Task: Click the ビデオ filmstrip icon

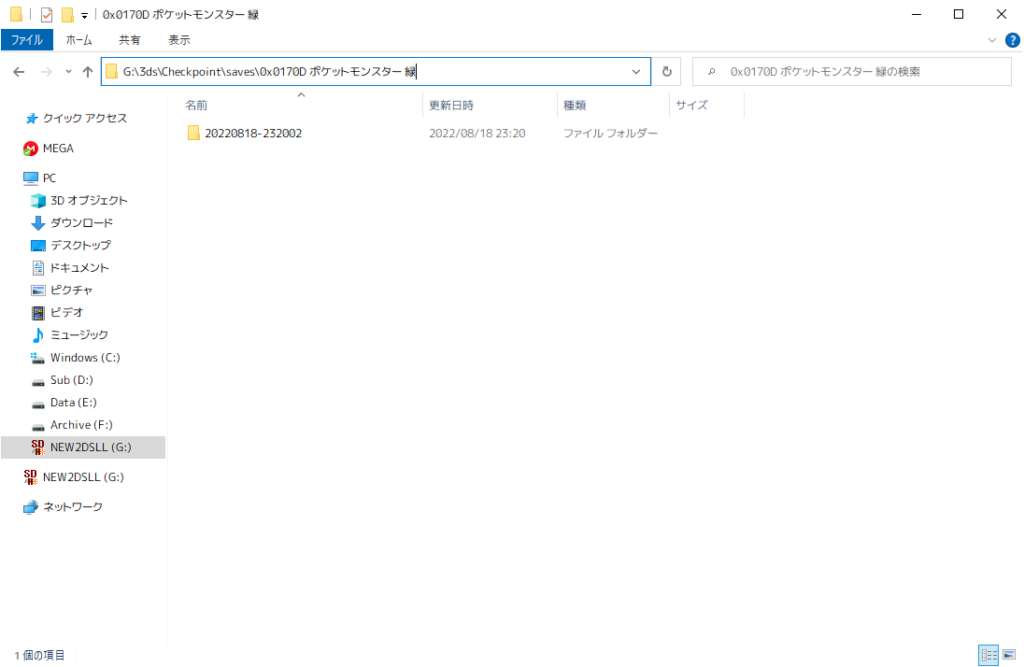Action: pyautogui.click(x=38, y=313)
